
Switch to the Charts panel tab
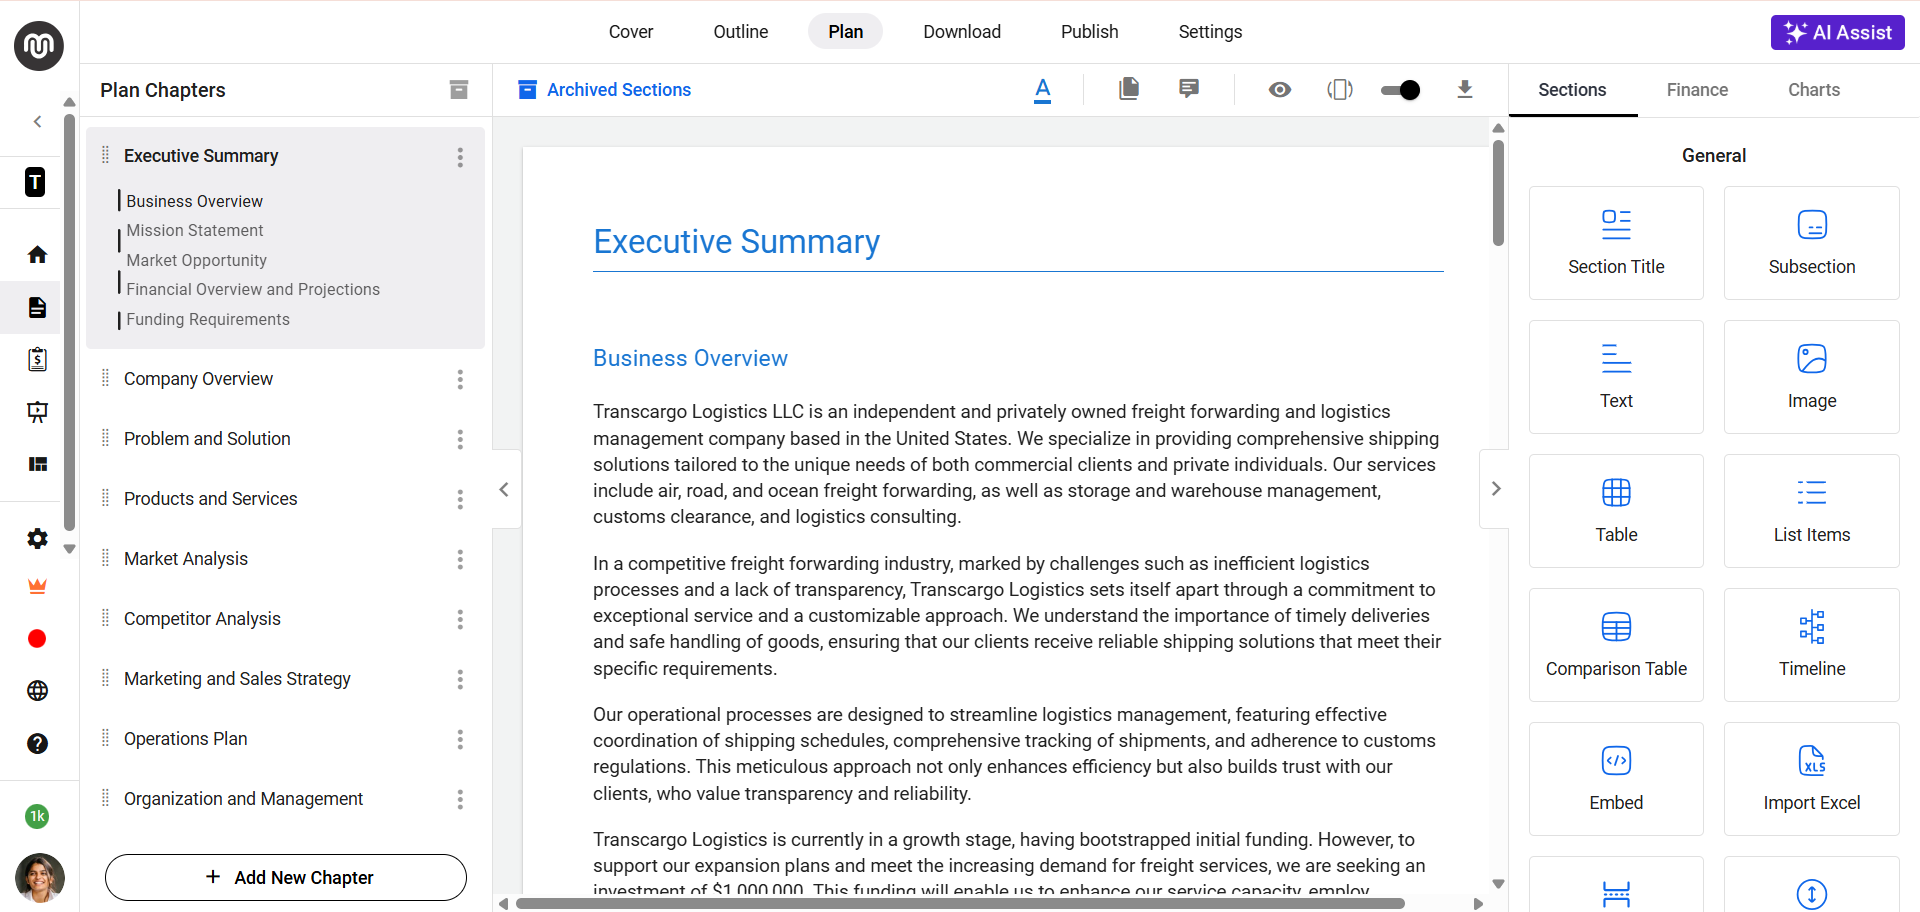pos(1814,90)
